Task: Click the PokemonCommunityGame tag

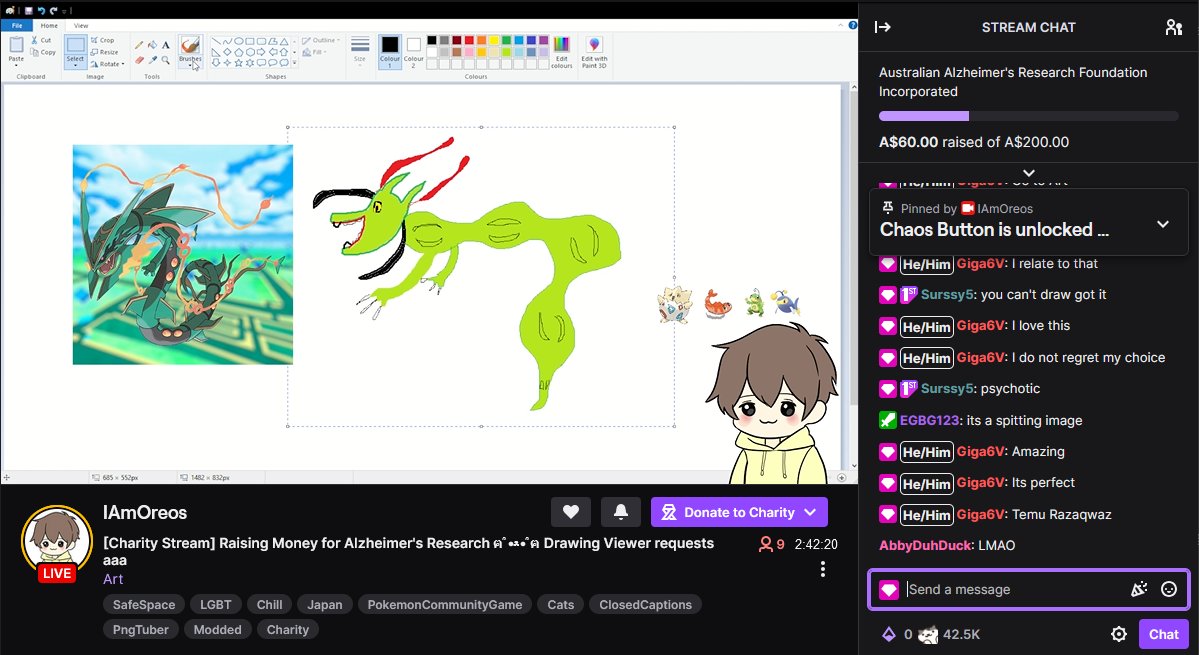Action: pos(444,605)
